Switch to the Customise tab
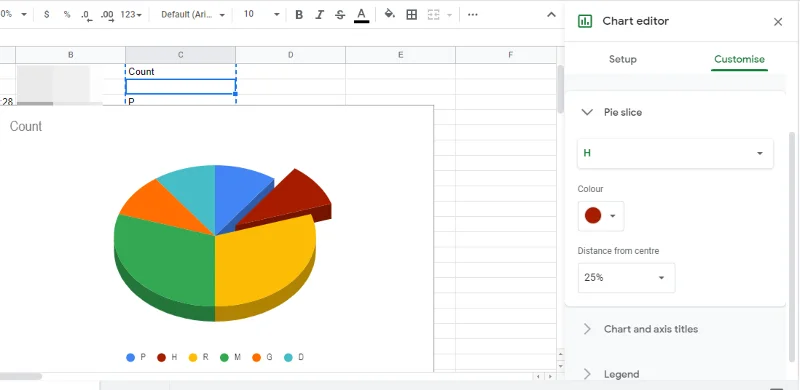 [739, 59]
